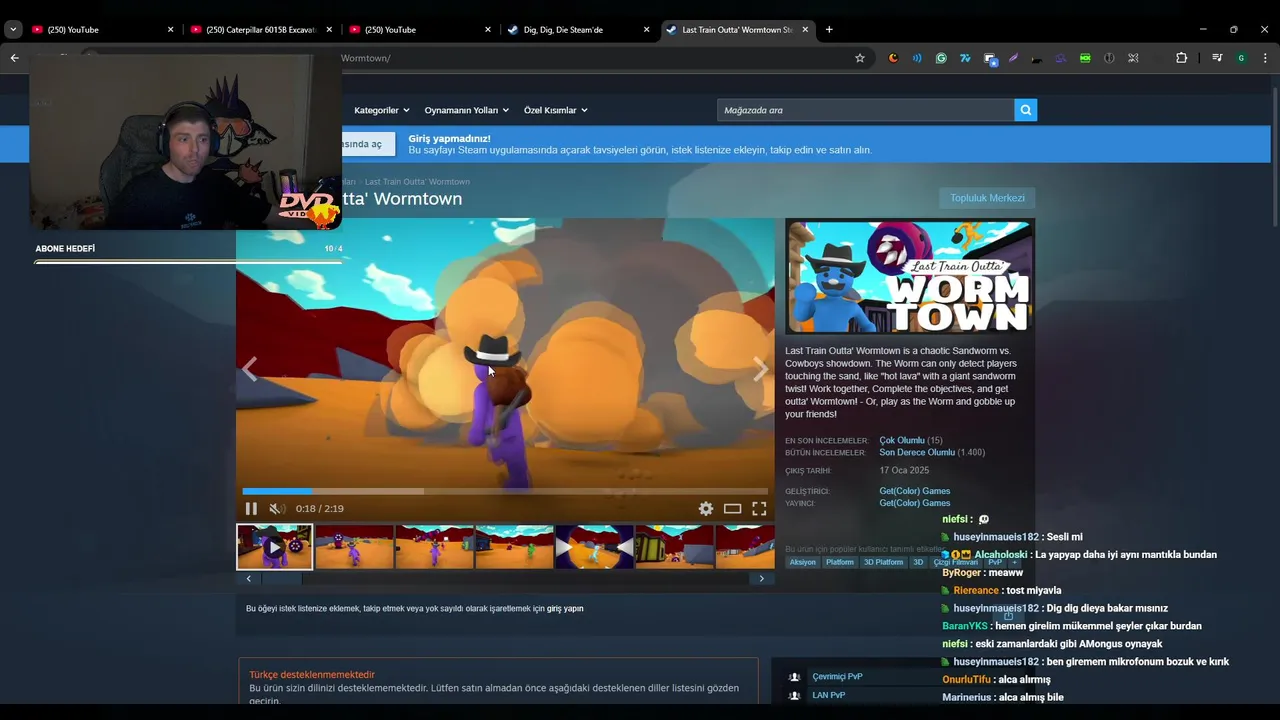Switch trailer to theater mode

733,509
